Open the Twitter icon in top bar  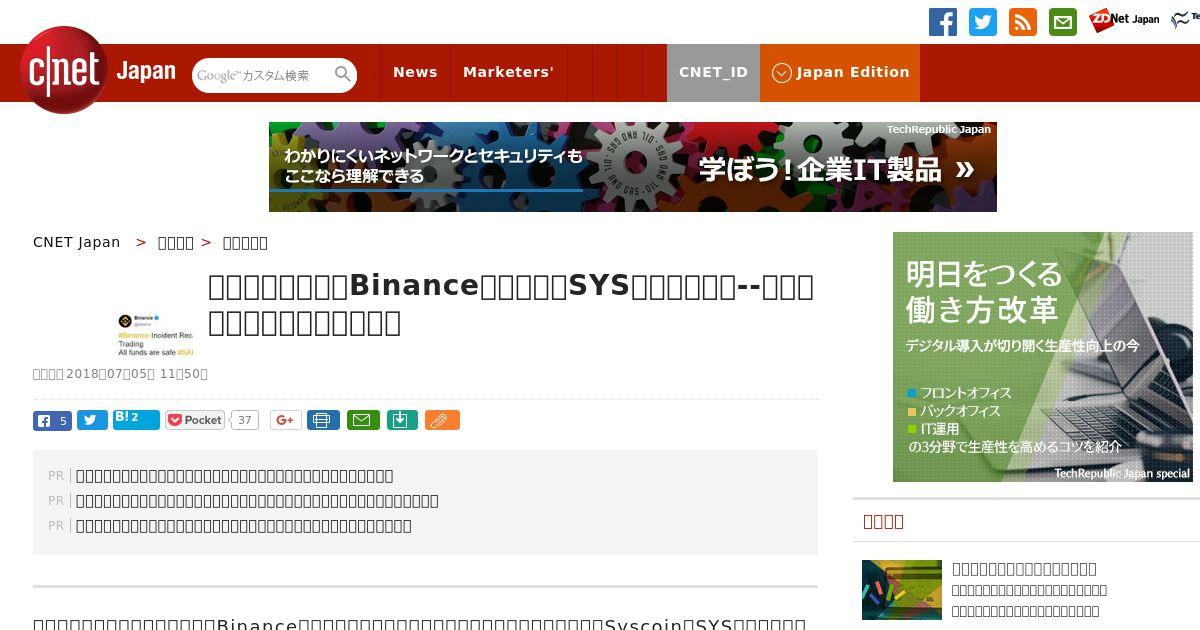click(x=983, y=22)
